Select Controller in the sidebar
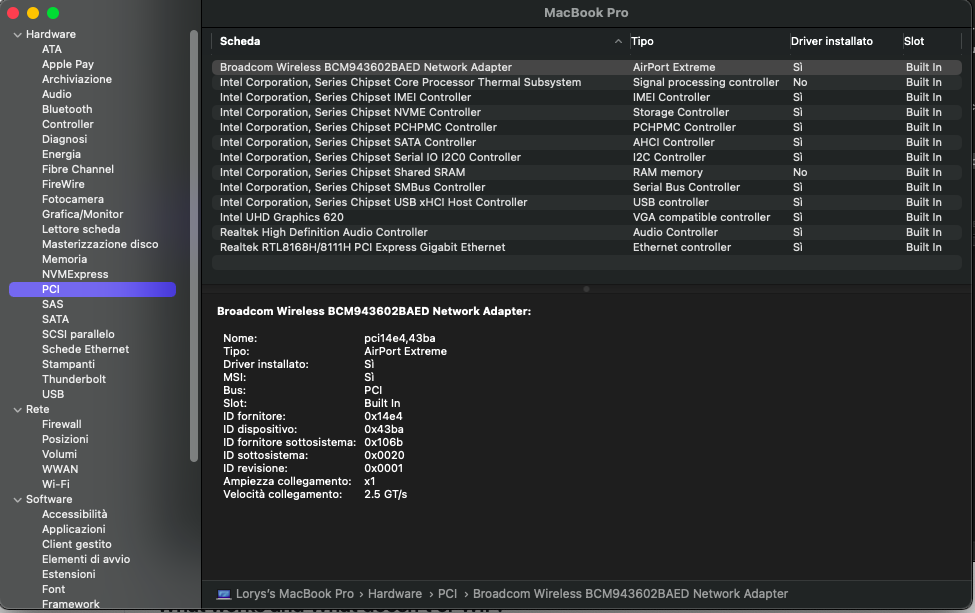The height and width of the screenshot is (613, 975). point(67,124)
